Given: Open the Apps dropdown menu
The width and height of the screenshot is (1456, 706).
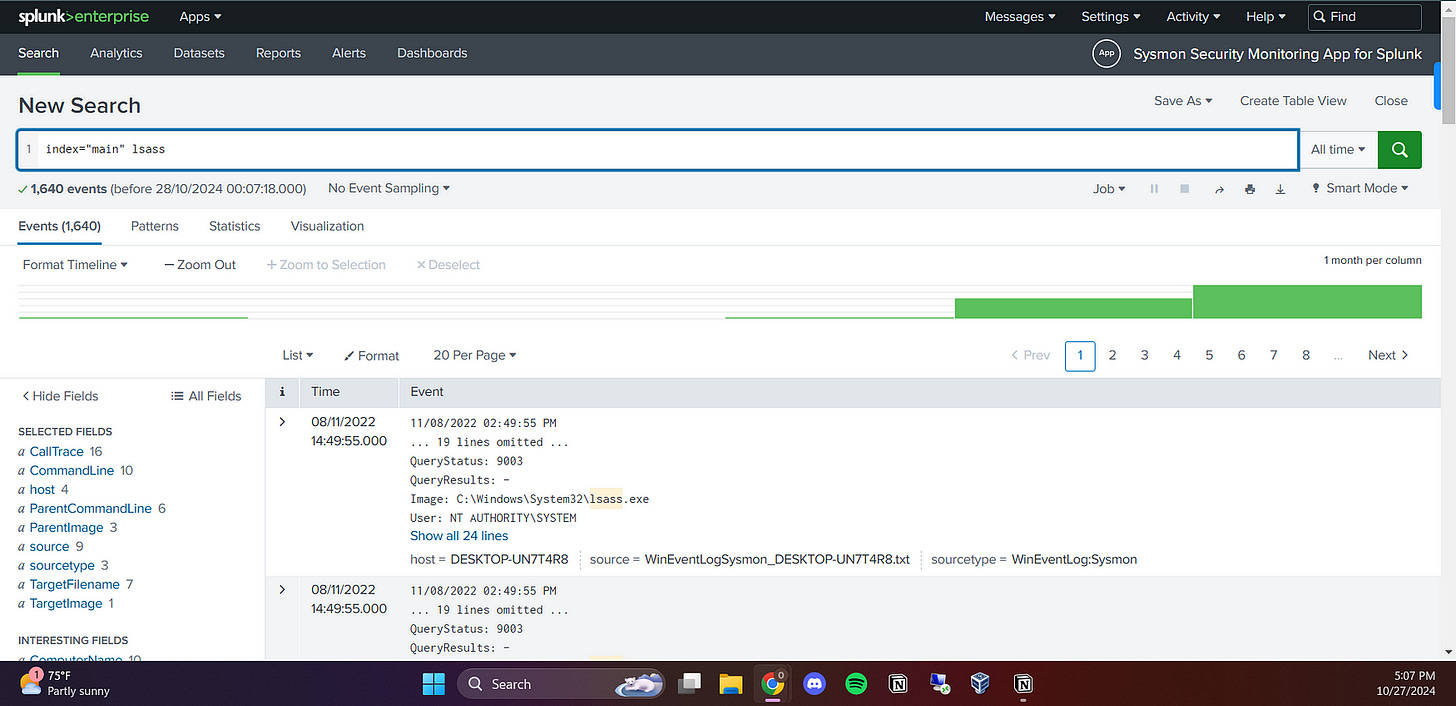Looking at the screenshot, I should (x=201, y=17).
